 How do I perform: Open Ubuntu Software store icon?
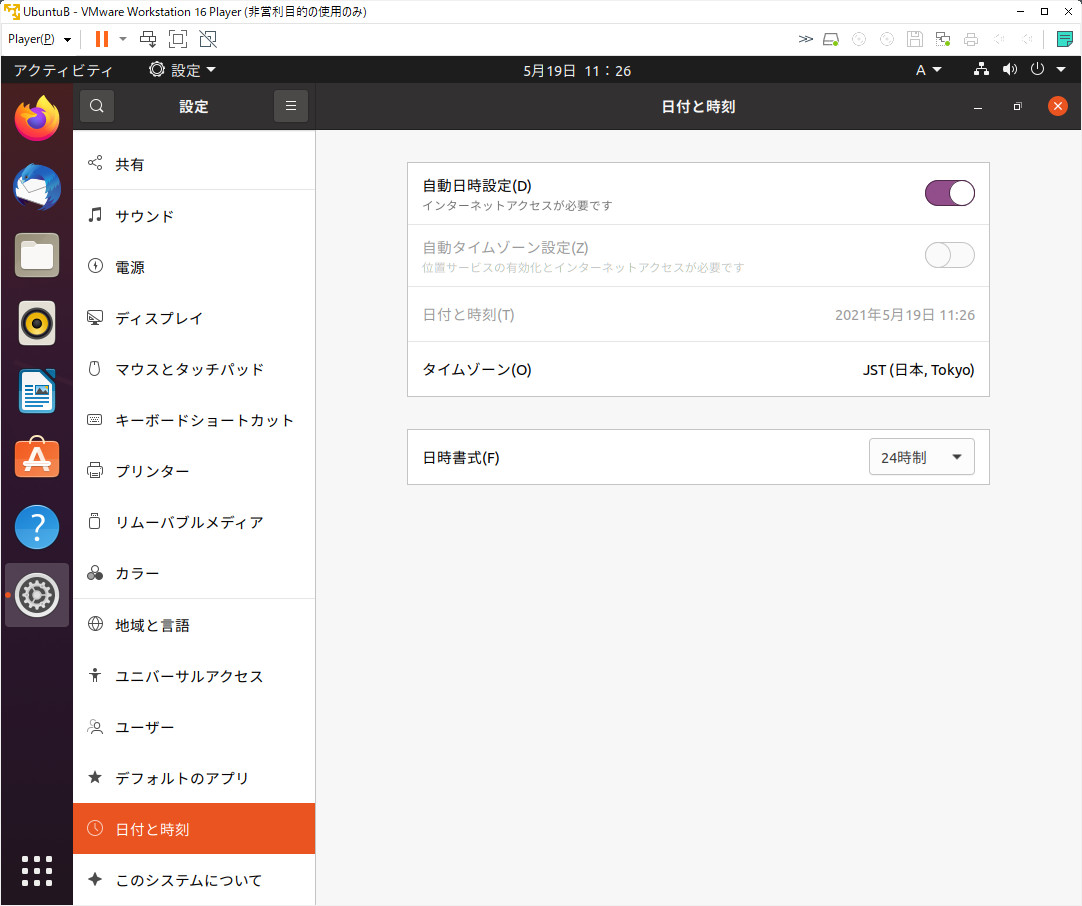click(37, 458)
